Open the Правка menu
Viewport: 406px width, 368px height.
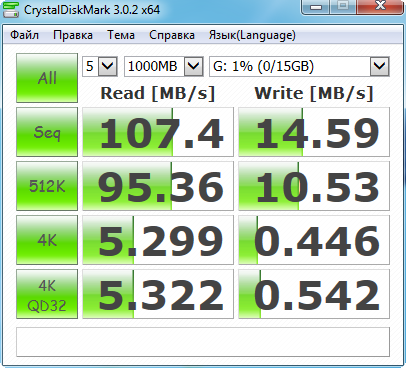point(73,35)
